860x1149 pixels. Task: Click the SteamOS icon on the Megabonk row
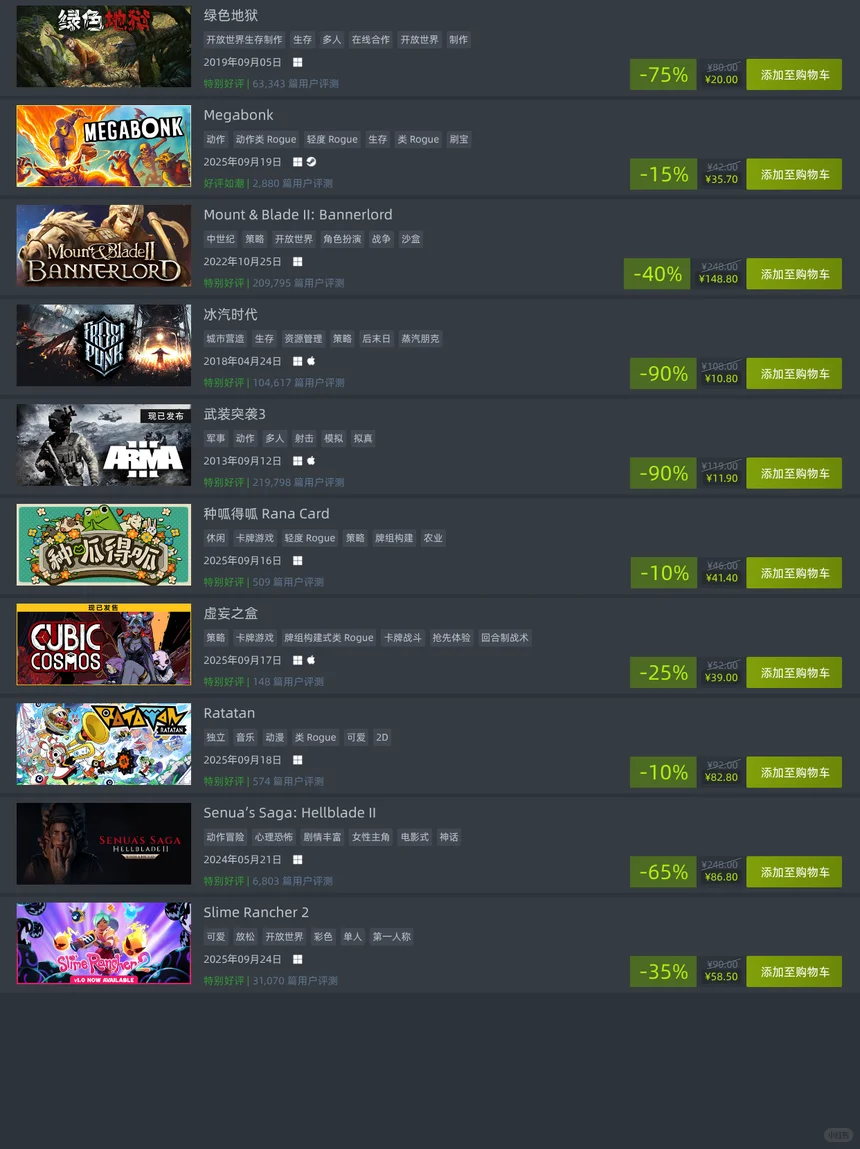[311, 162]
